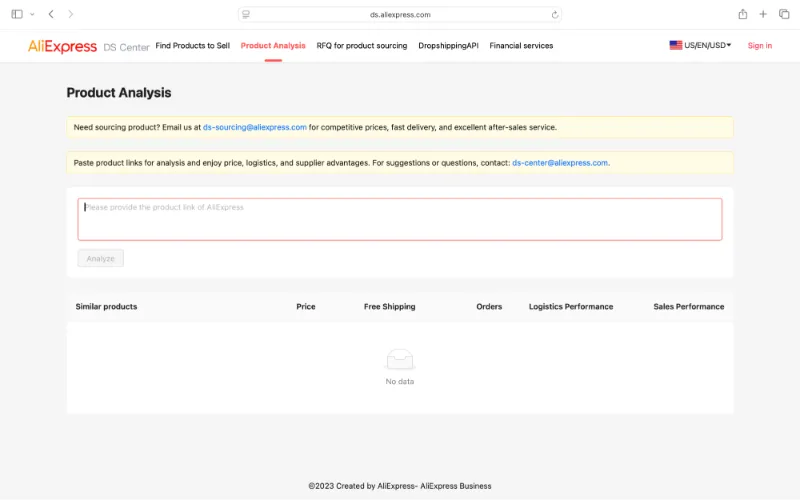
Task: Open the Safari share icon
Action: click(x=743, y=14)
